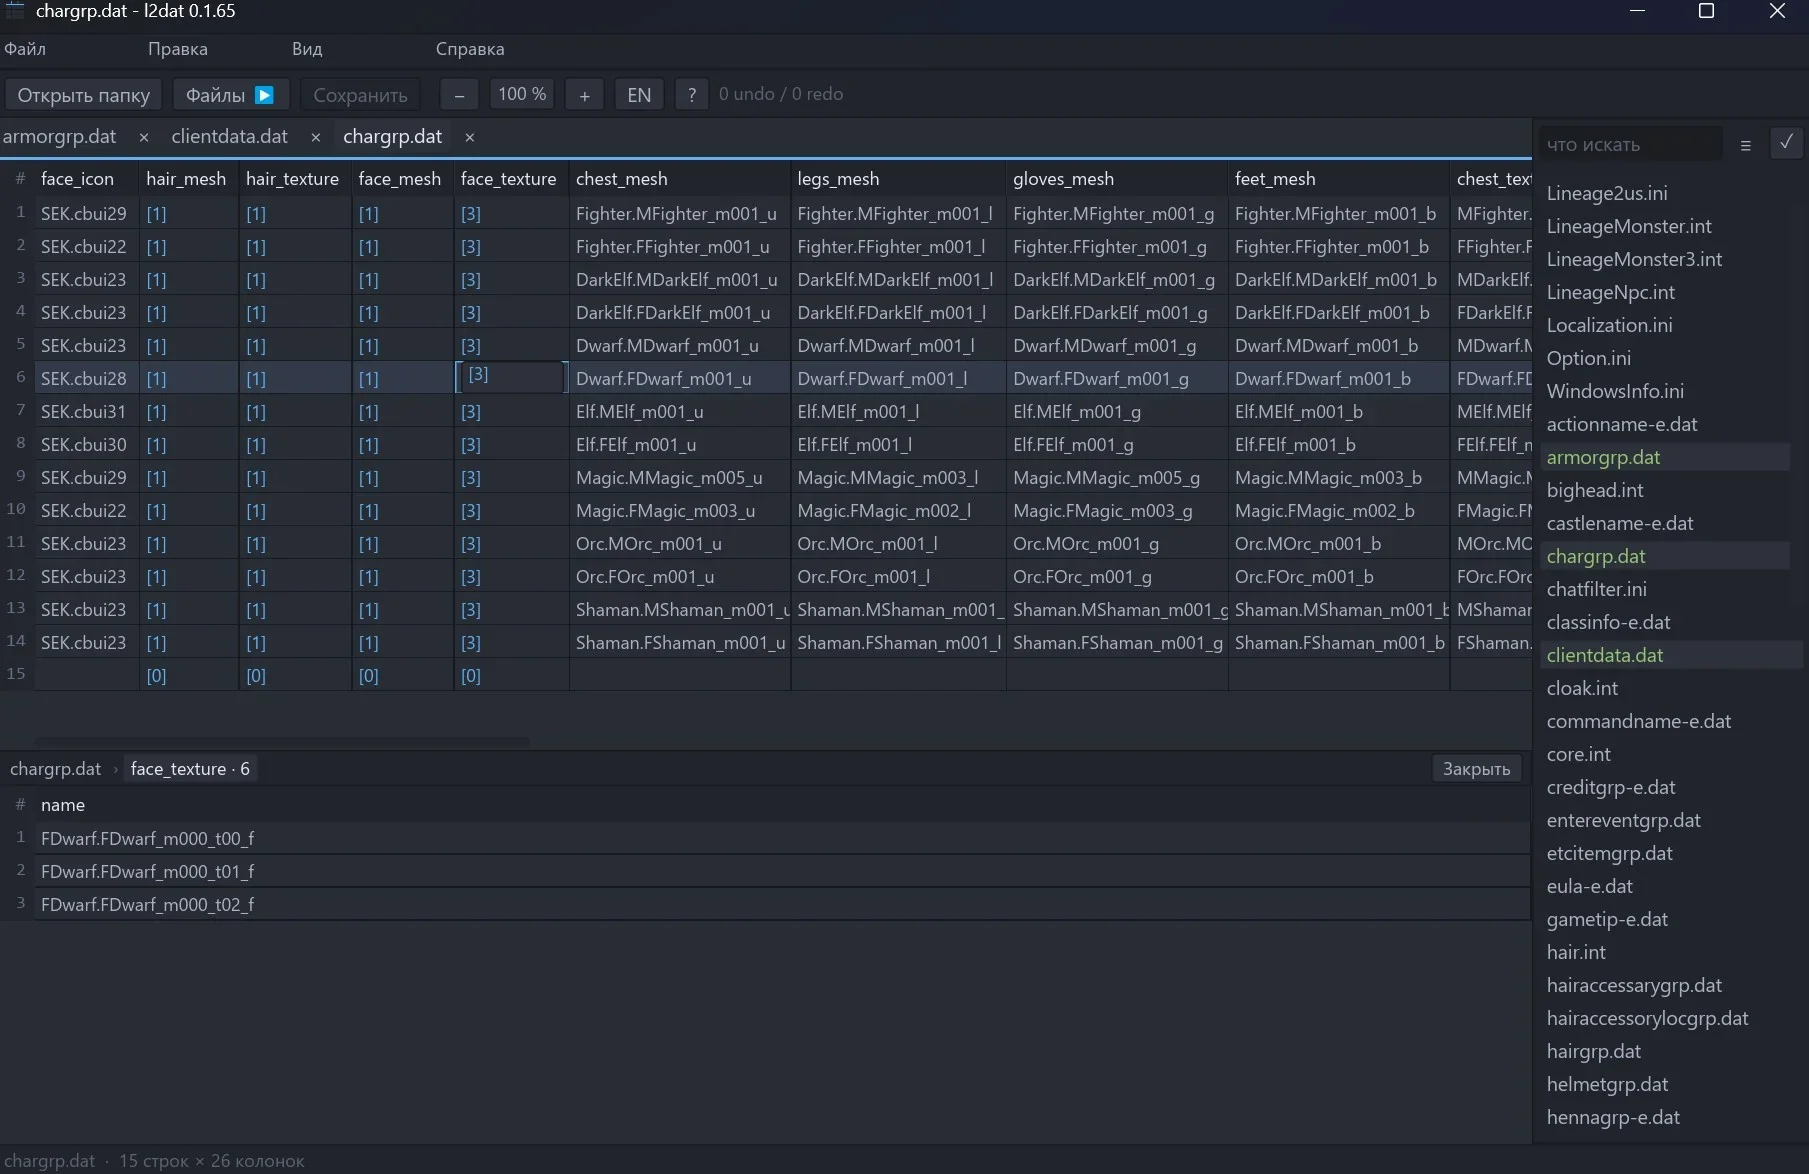Select the FDwarf.FDwarf_m000_t01_f name row
This screenshot has height=1174, width=1809.
(782, 871)
